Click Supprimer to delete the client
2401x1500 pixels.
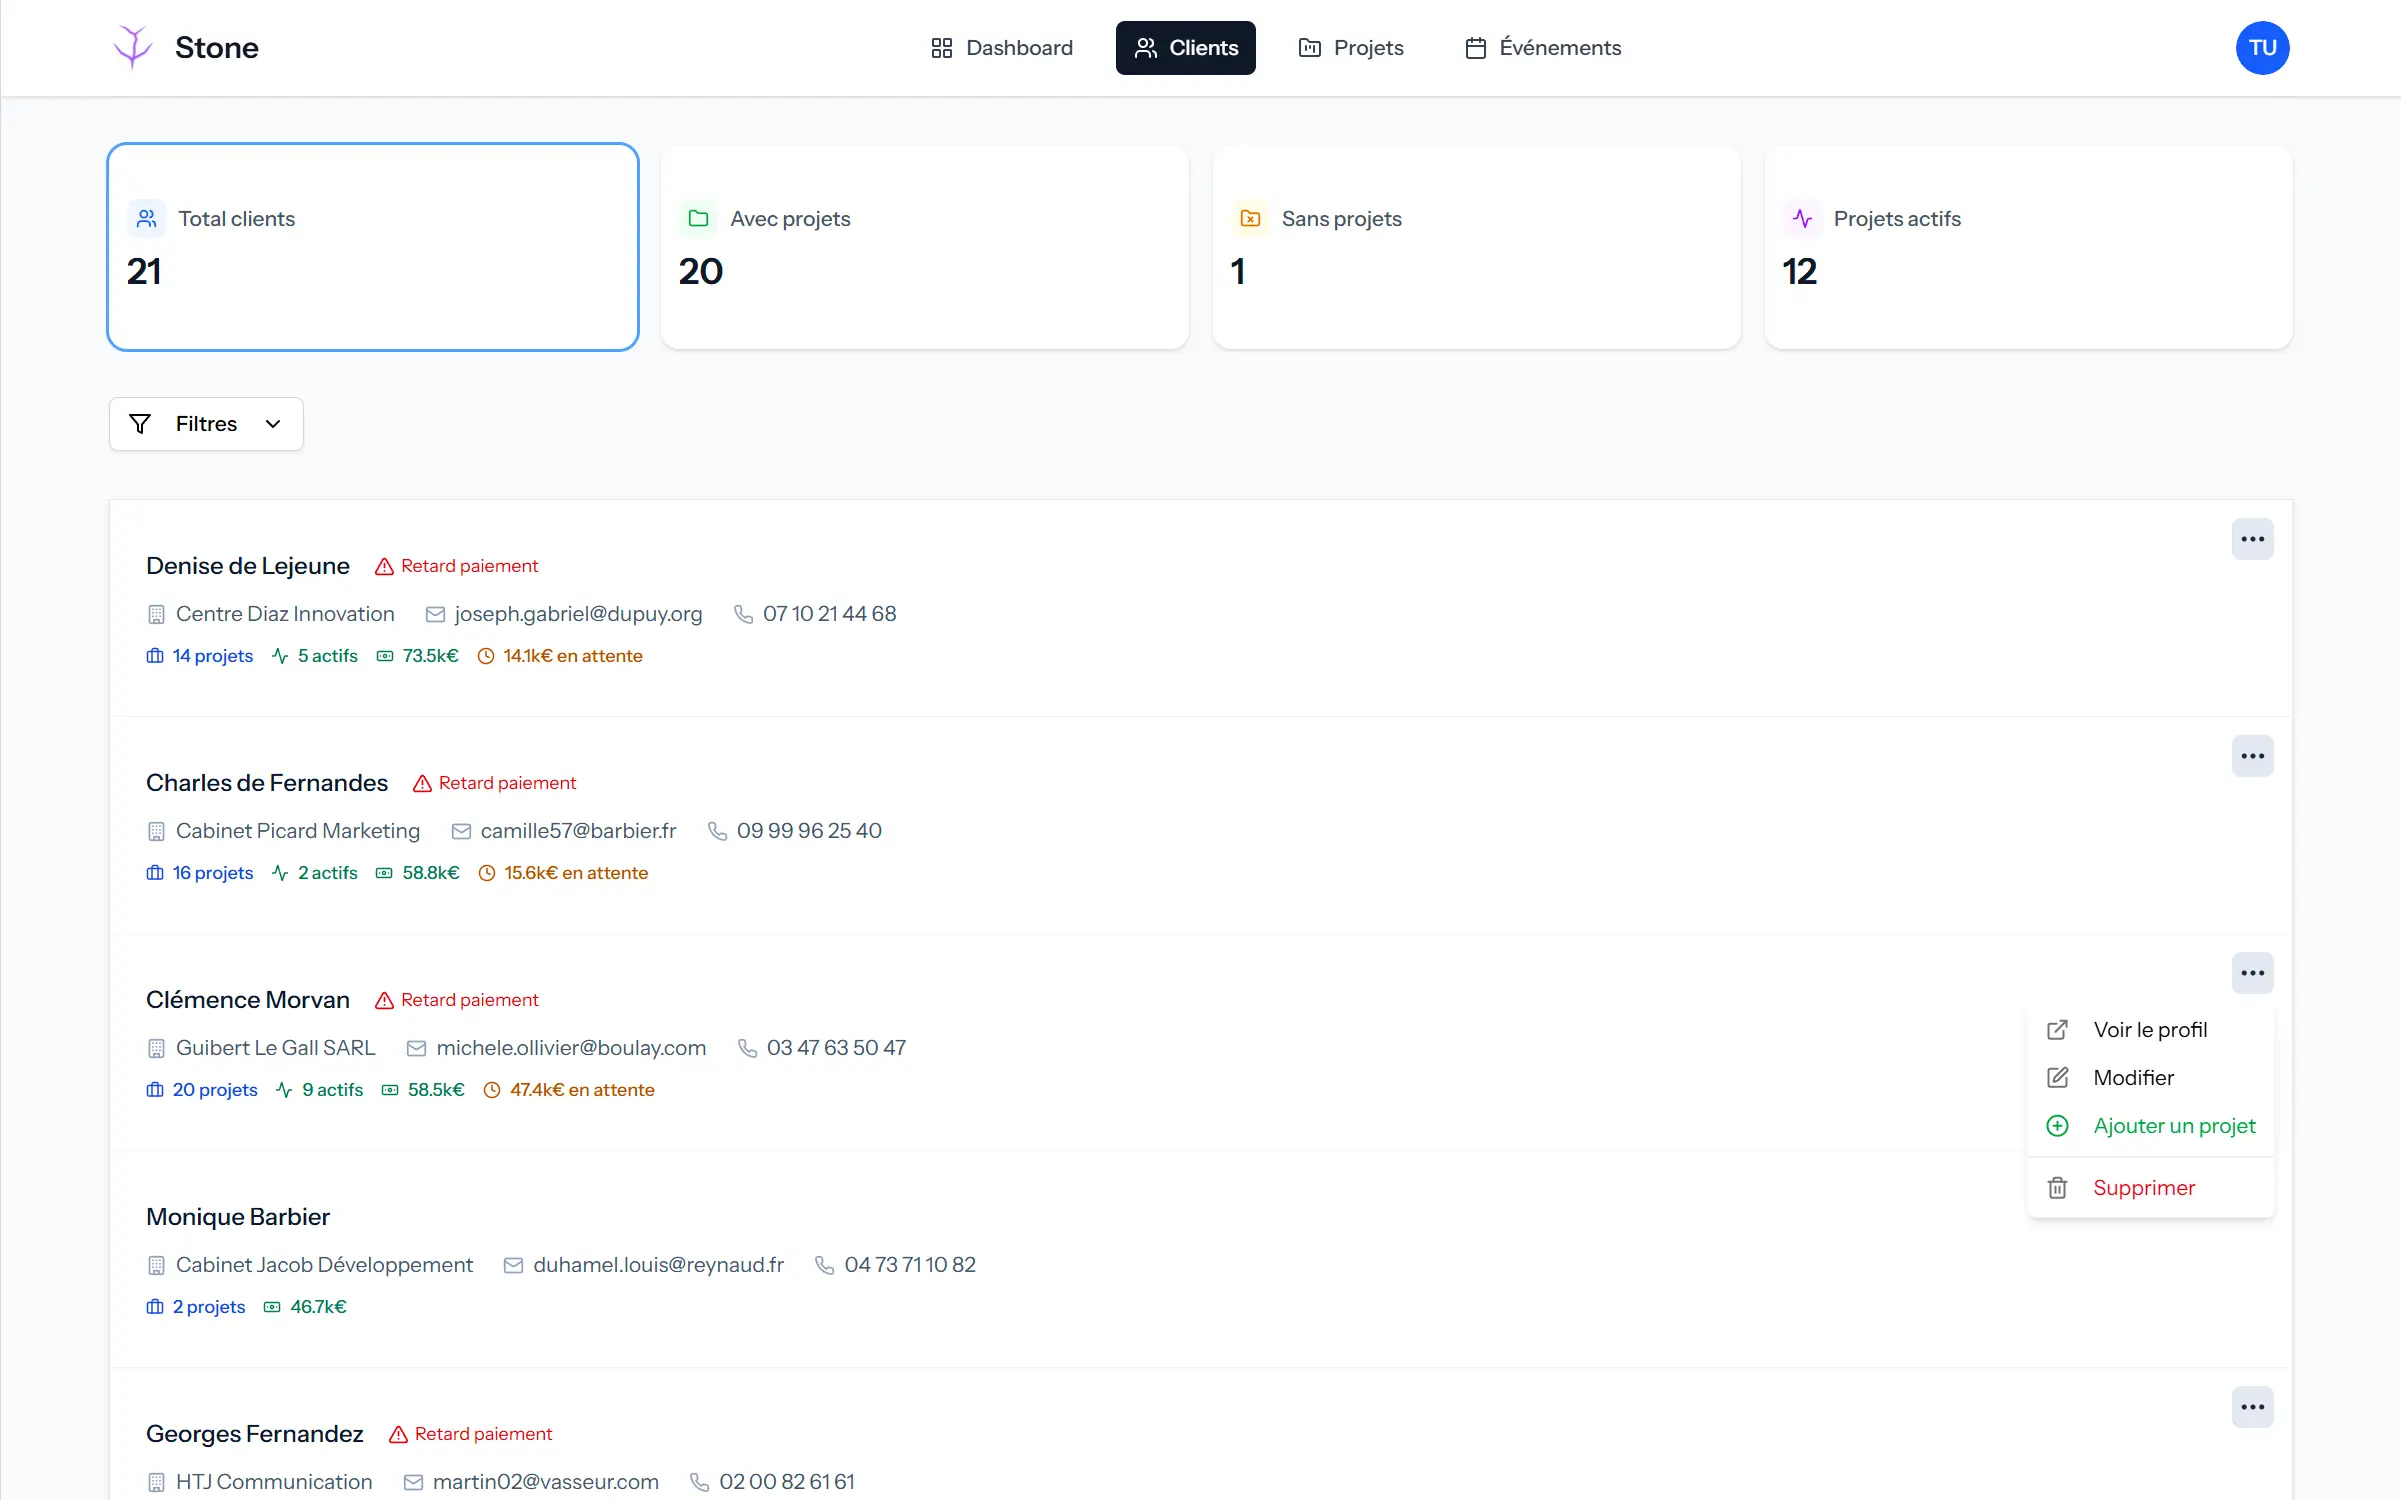pyautogui.click(x=2143, y=1187)
